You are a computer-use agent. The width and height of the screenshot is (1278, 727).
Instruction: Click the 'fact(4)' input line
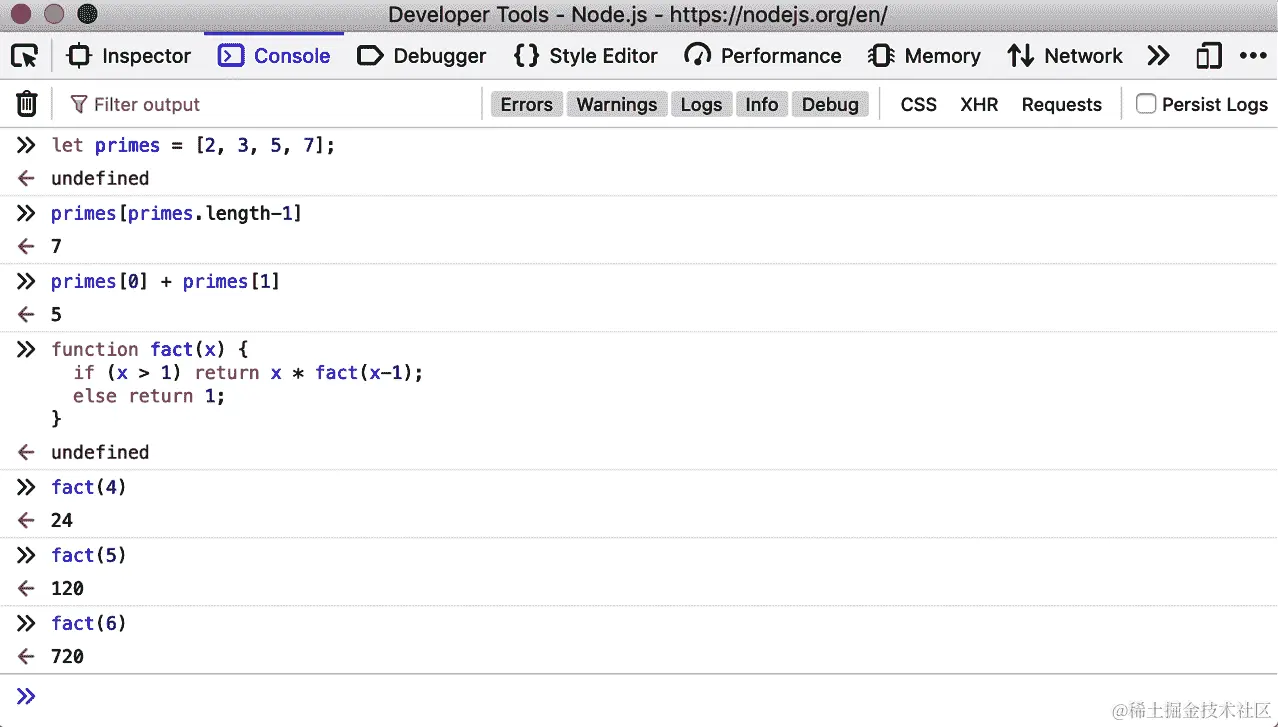pos(89,487)
